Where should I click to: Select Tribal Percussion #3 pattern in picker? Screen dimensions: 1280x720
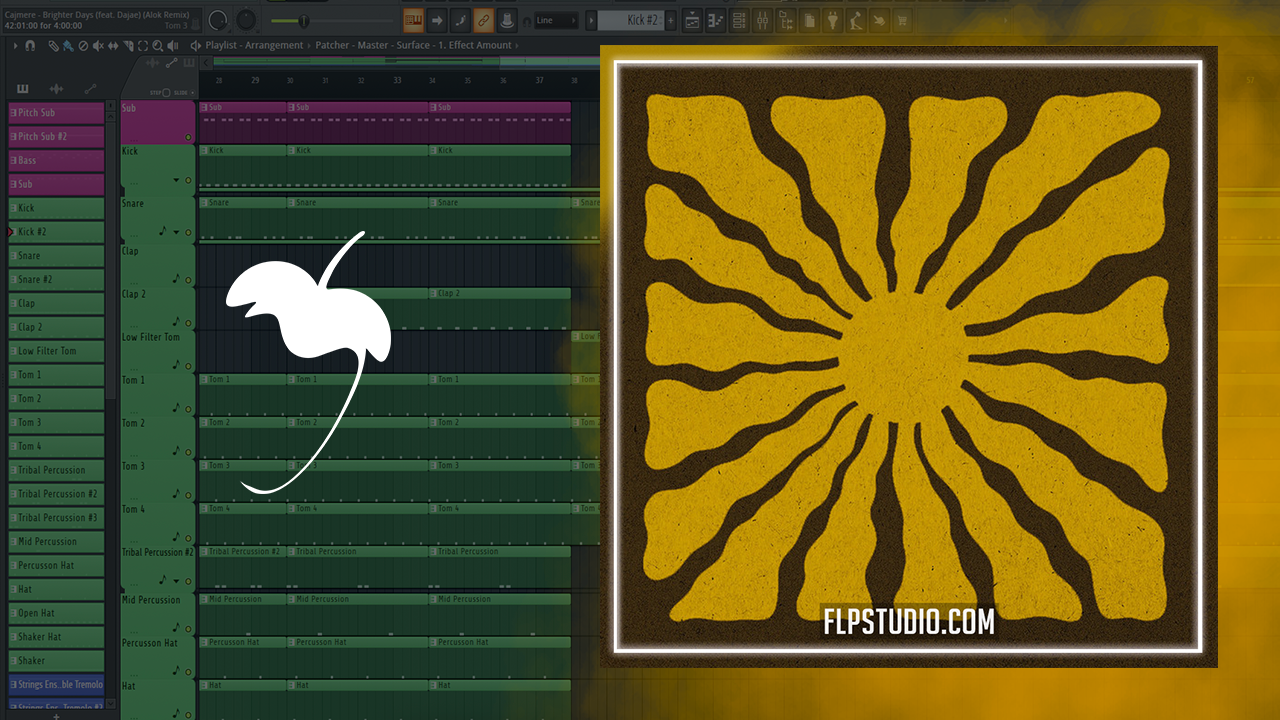[56, 517]
